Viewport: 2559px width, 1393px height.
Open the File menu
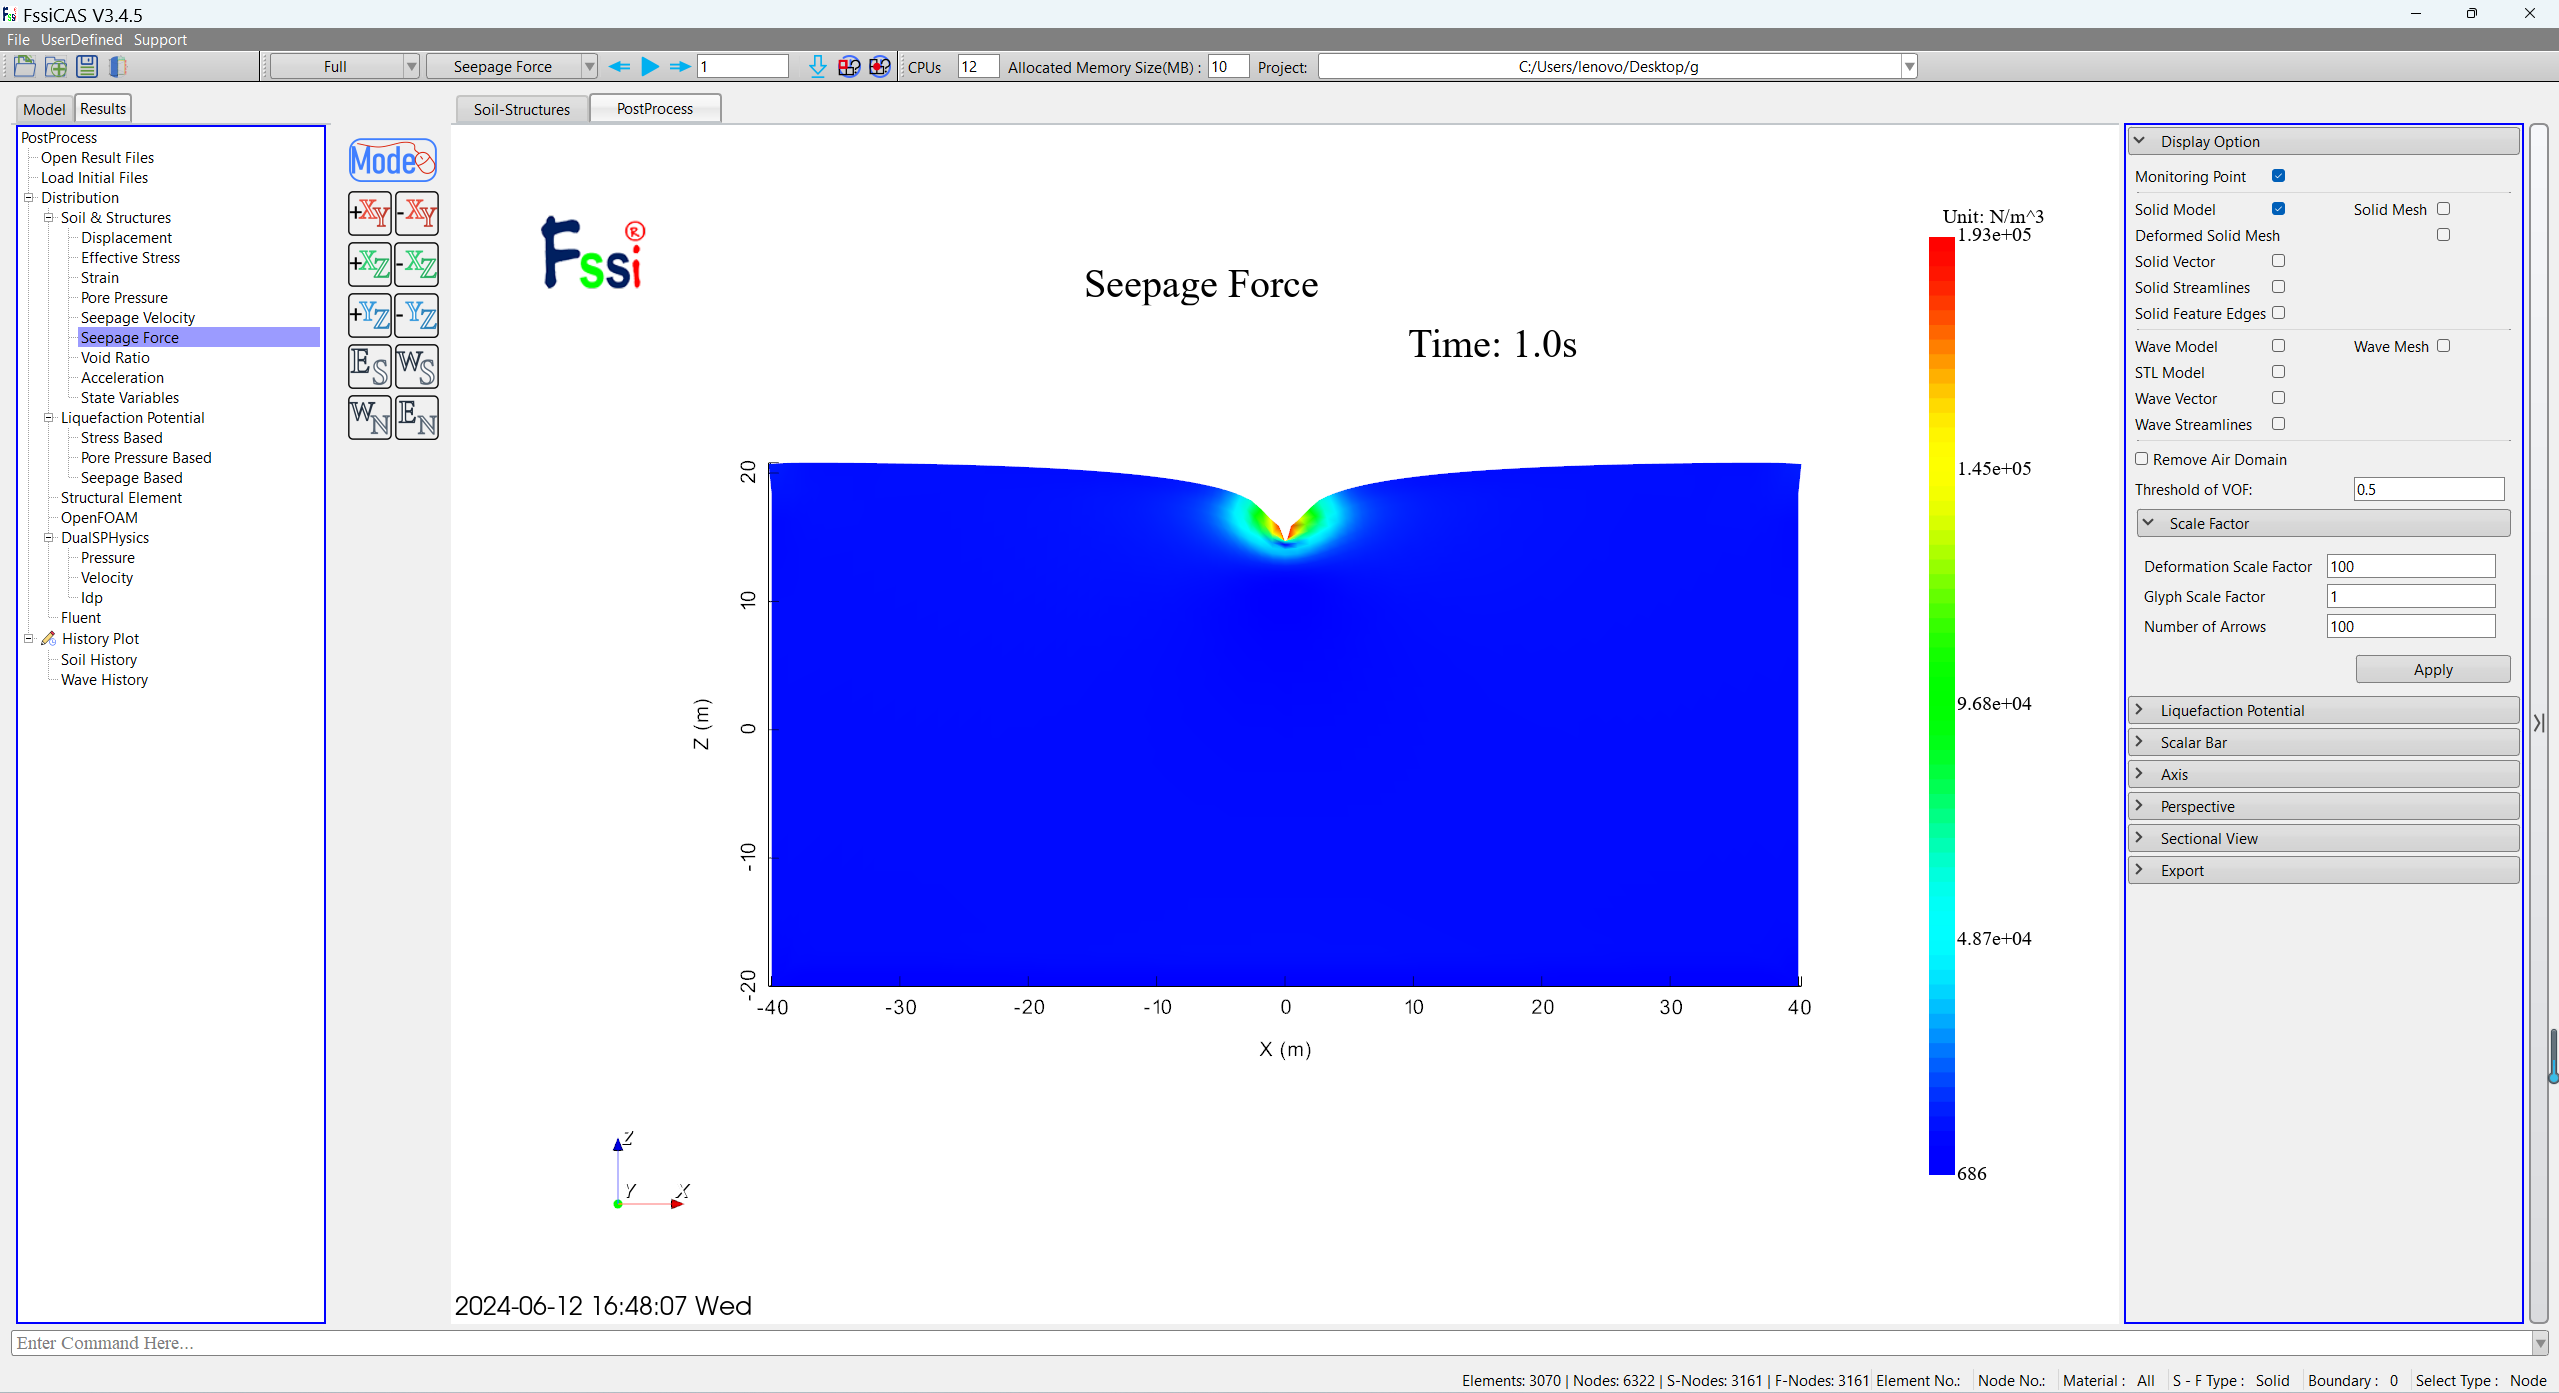18,40
